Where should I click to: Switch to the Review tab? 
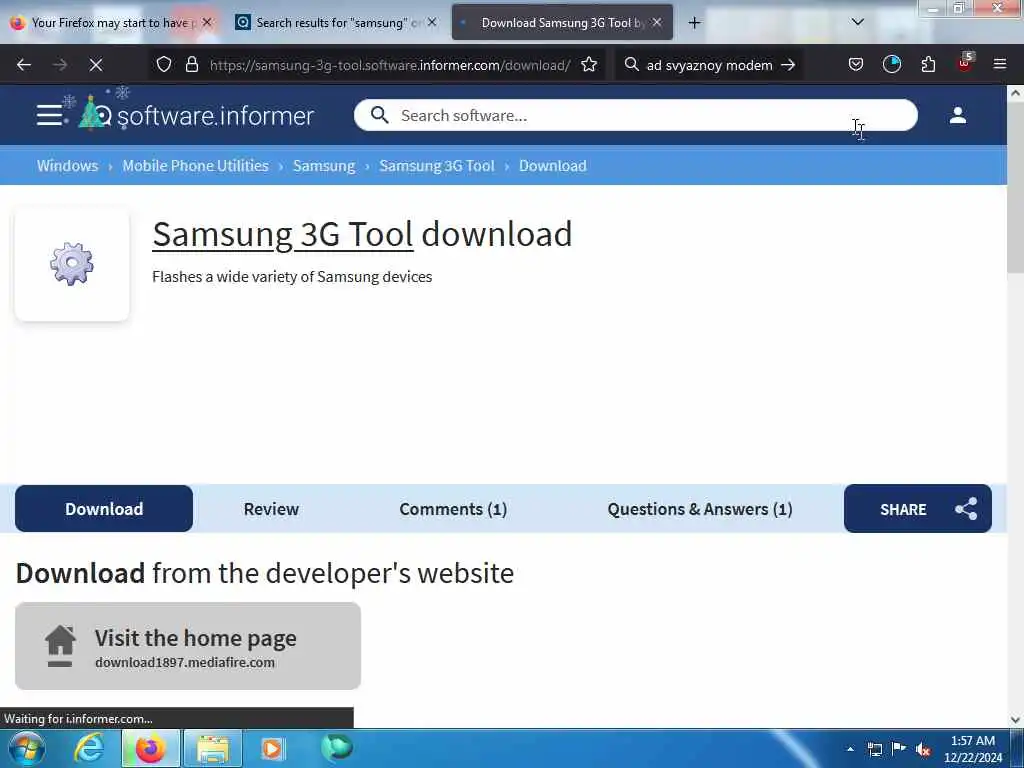point(271,509)
